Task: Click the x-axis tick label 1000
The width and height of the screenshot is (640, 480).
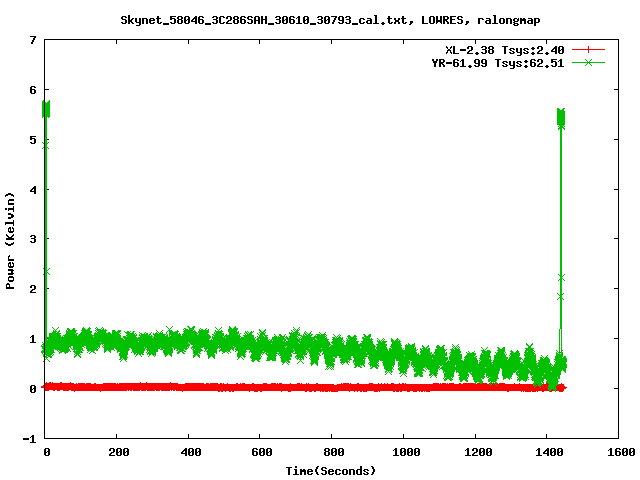Action: pyautogui.click(x=406, y=452)
